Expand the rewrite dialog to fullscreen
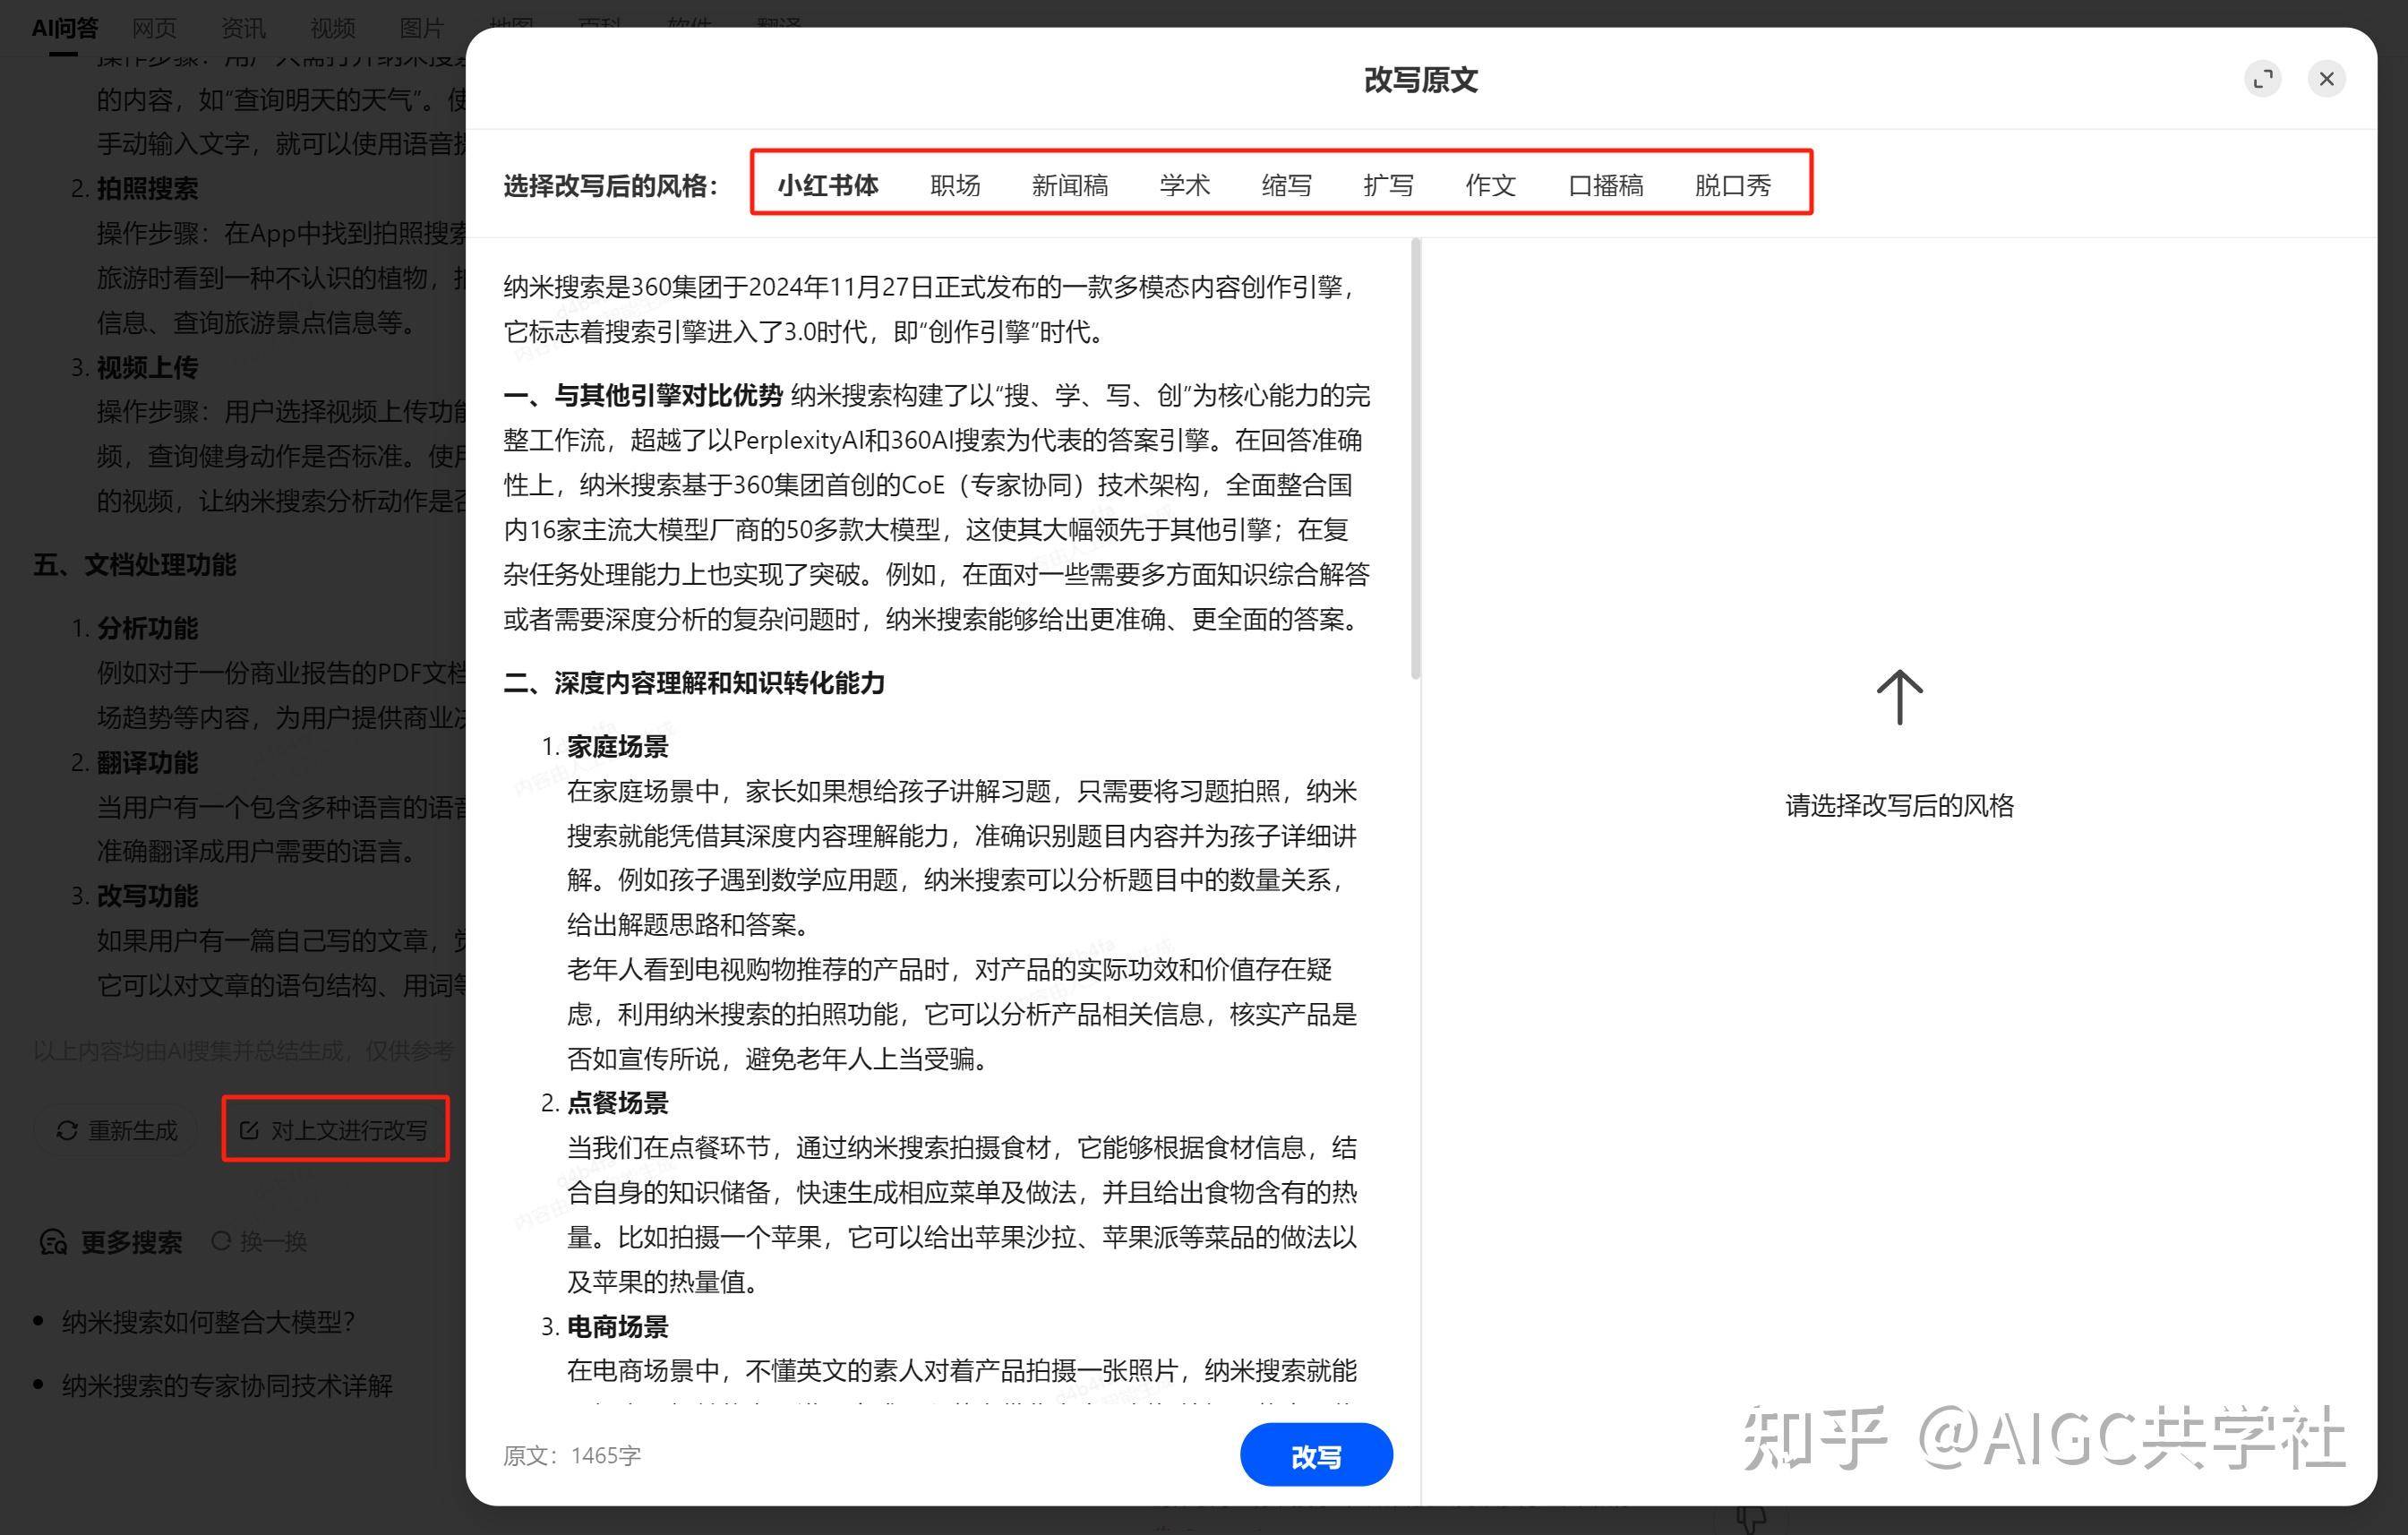The height and width of the screenshot is (1535, 2408). (x=2263, y=79)
